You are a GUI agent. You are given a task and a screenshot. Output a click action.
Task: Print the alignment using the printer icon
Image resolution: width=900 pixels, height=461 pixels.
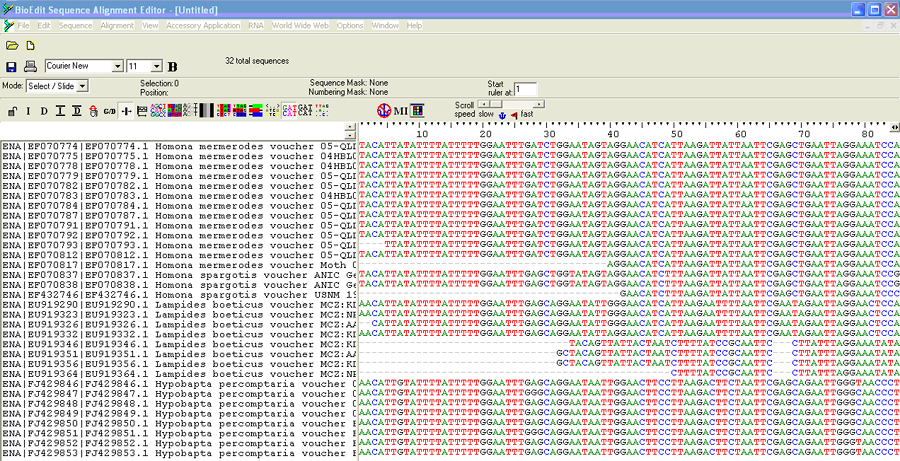30,66
